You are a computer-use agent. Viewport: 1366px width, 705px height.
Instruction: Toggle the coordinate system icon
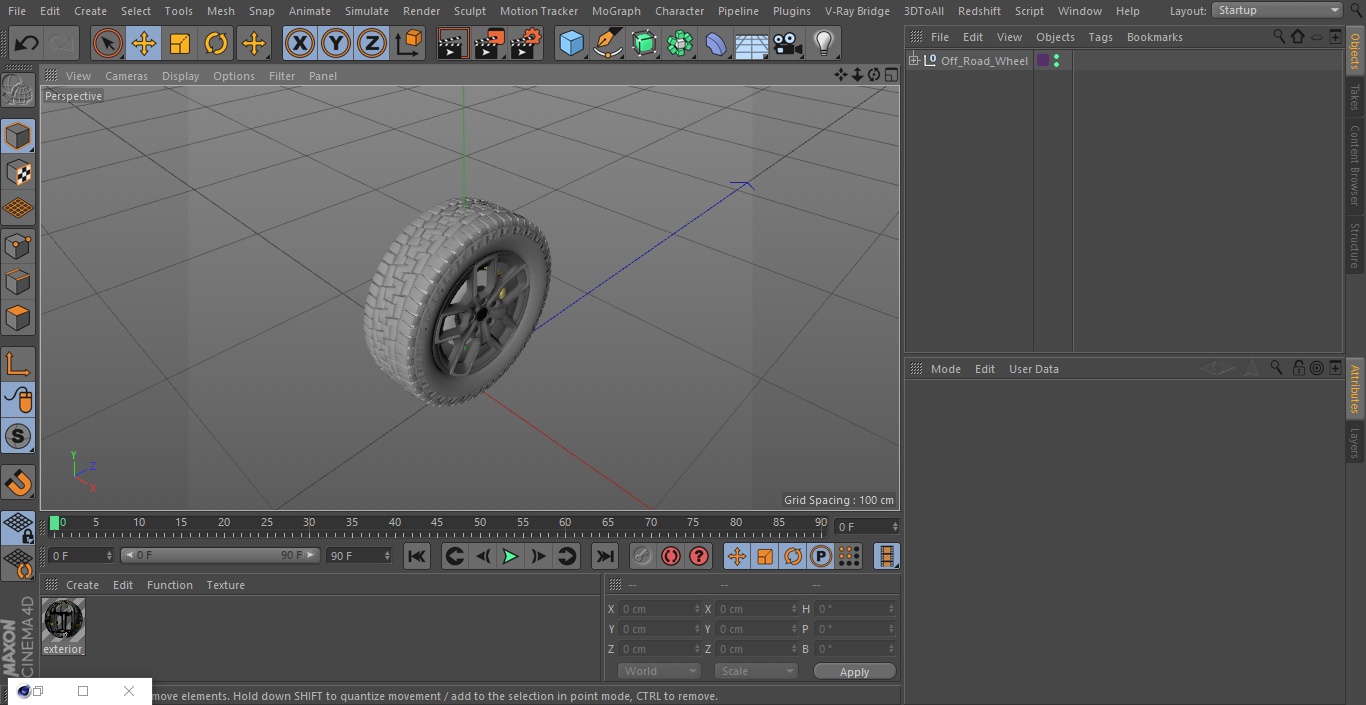point(408,43)
